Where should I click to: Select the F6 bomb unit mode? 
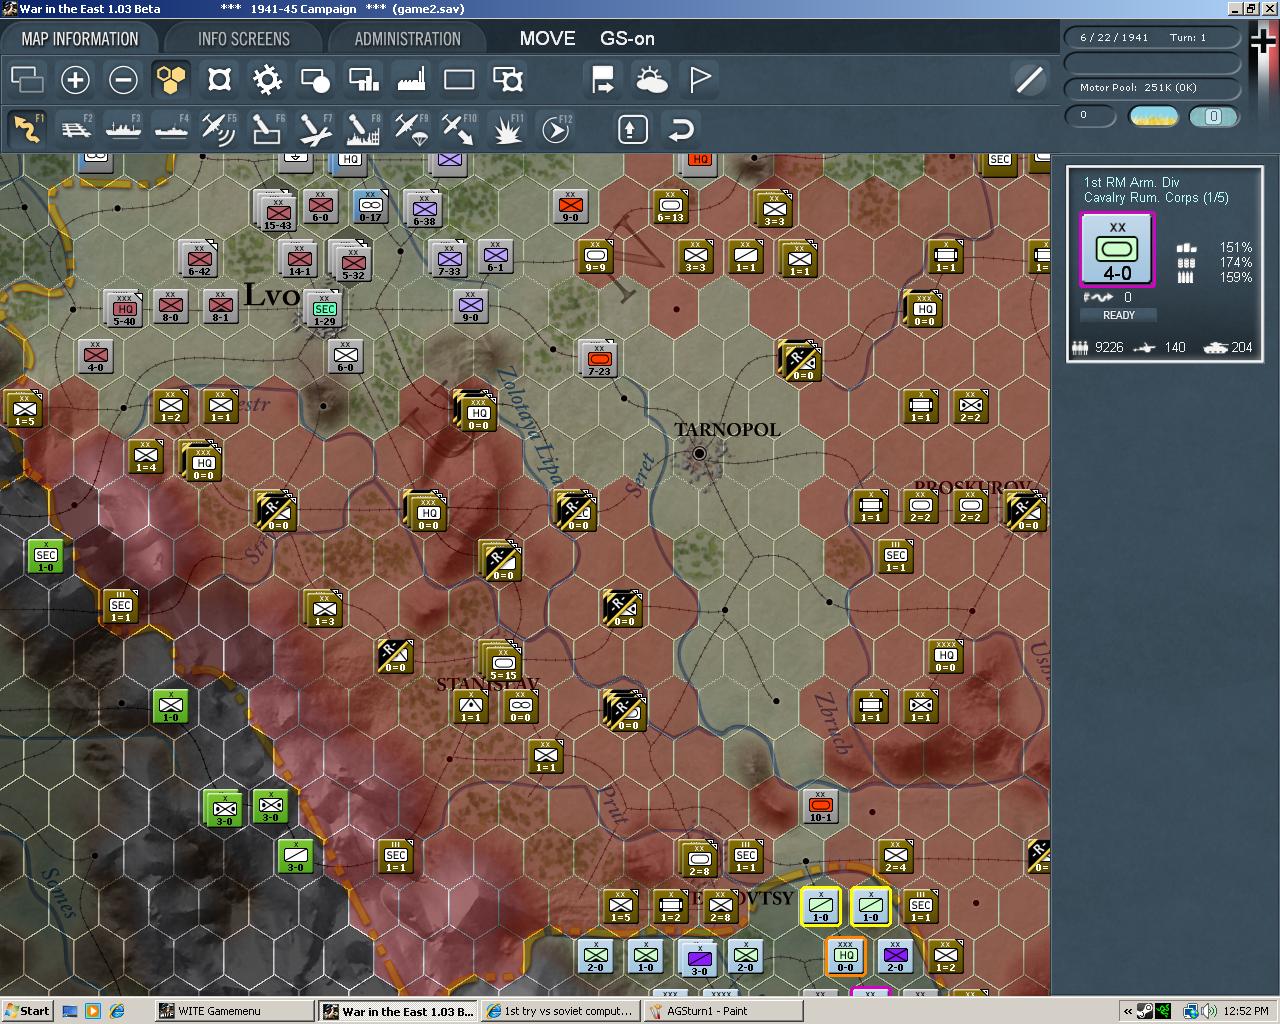(267, 129)
